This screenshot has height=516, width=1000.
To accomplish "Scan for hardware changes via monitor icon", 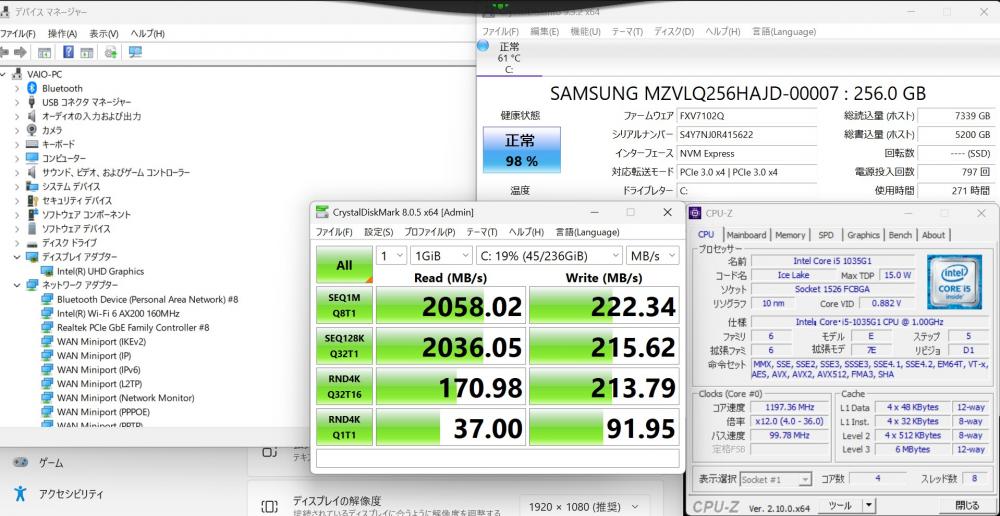I will click(135, 52).
